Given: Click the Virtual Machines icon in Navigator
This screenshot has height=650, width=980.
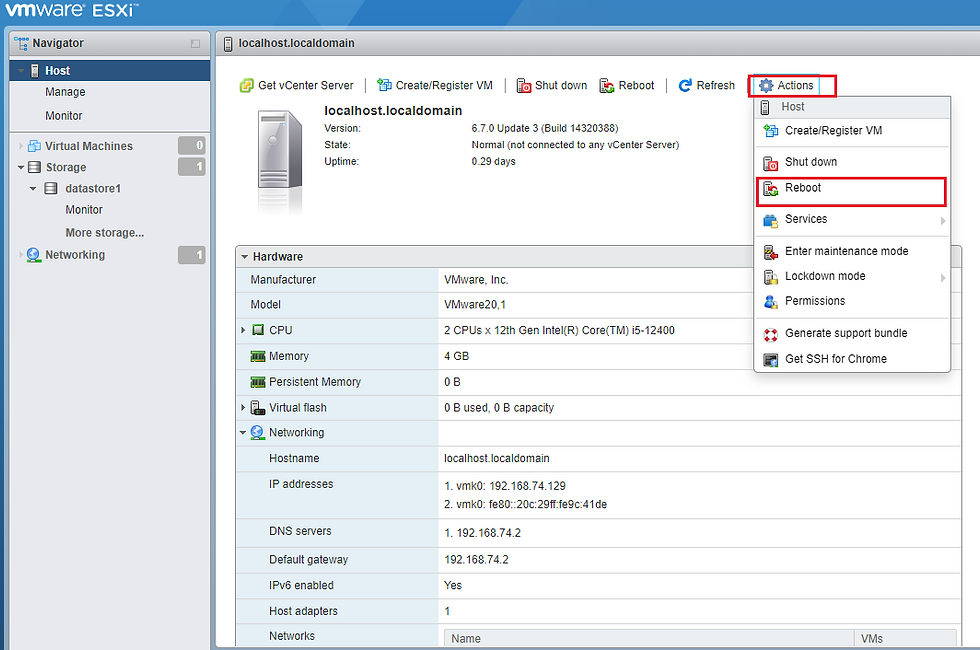Looking at the screenshot, I should pyautogui.click(x=34, y=146).
